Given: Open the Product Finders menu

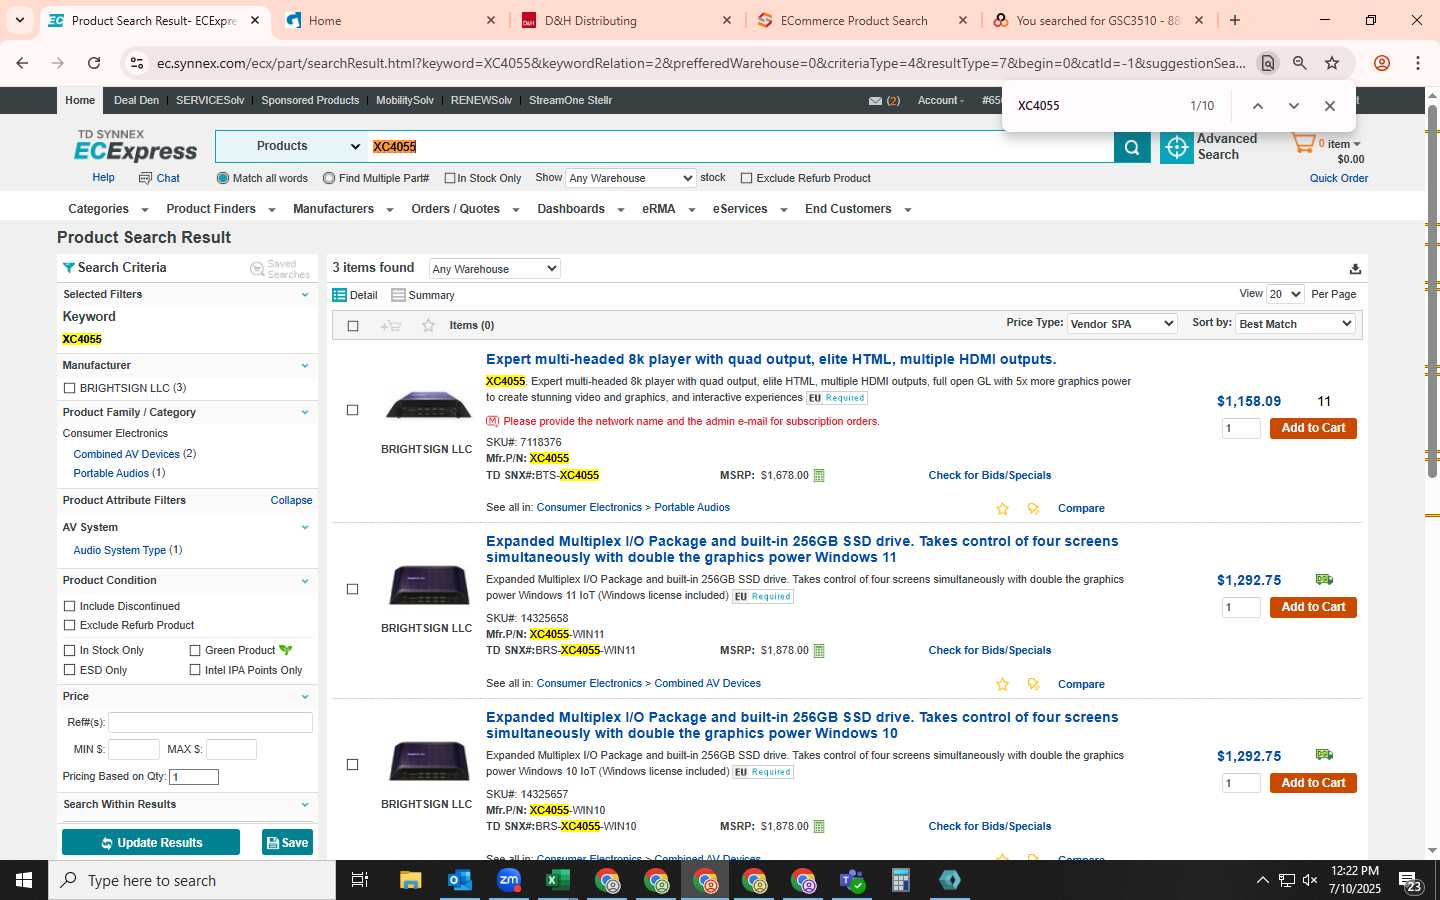Looking at the screenshot, I should point(220,209).
